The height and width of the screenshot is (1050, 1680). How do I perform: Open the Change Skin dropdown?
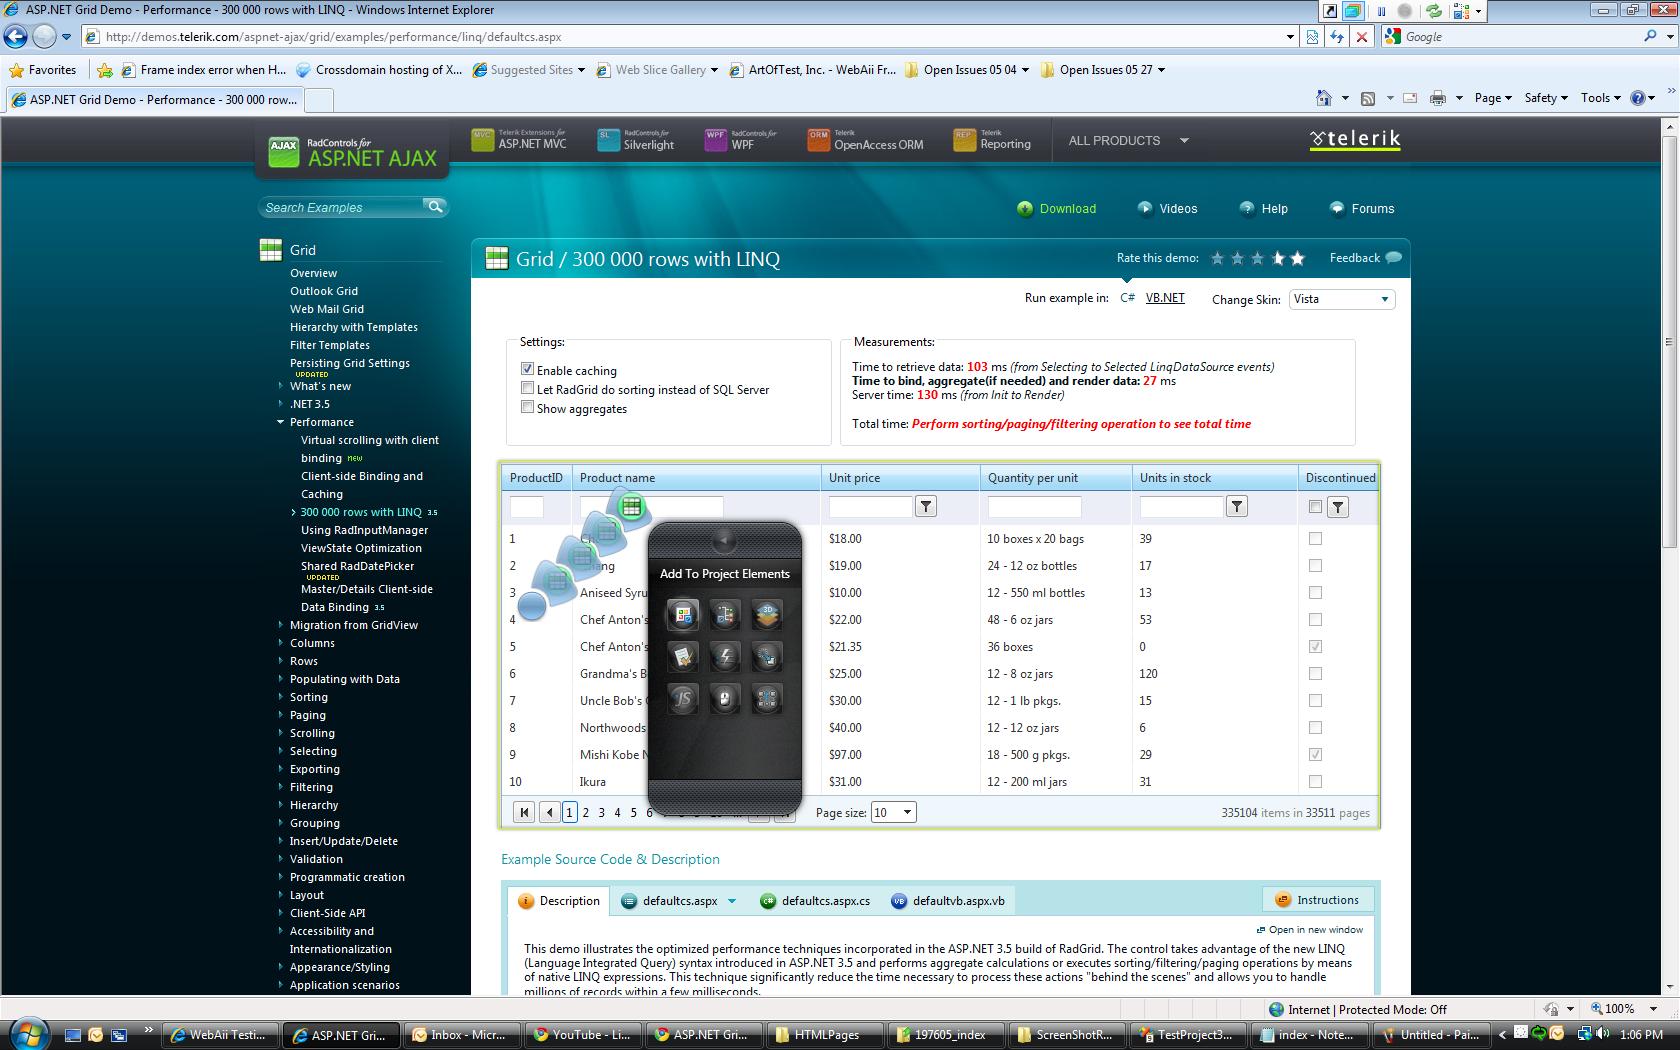point(1341,299)
